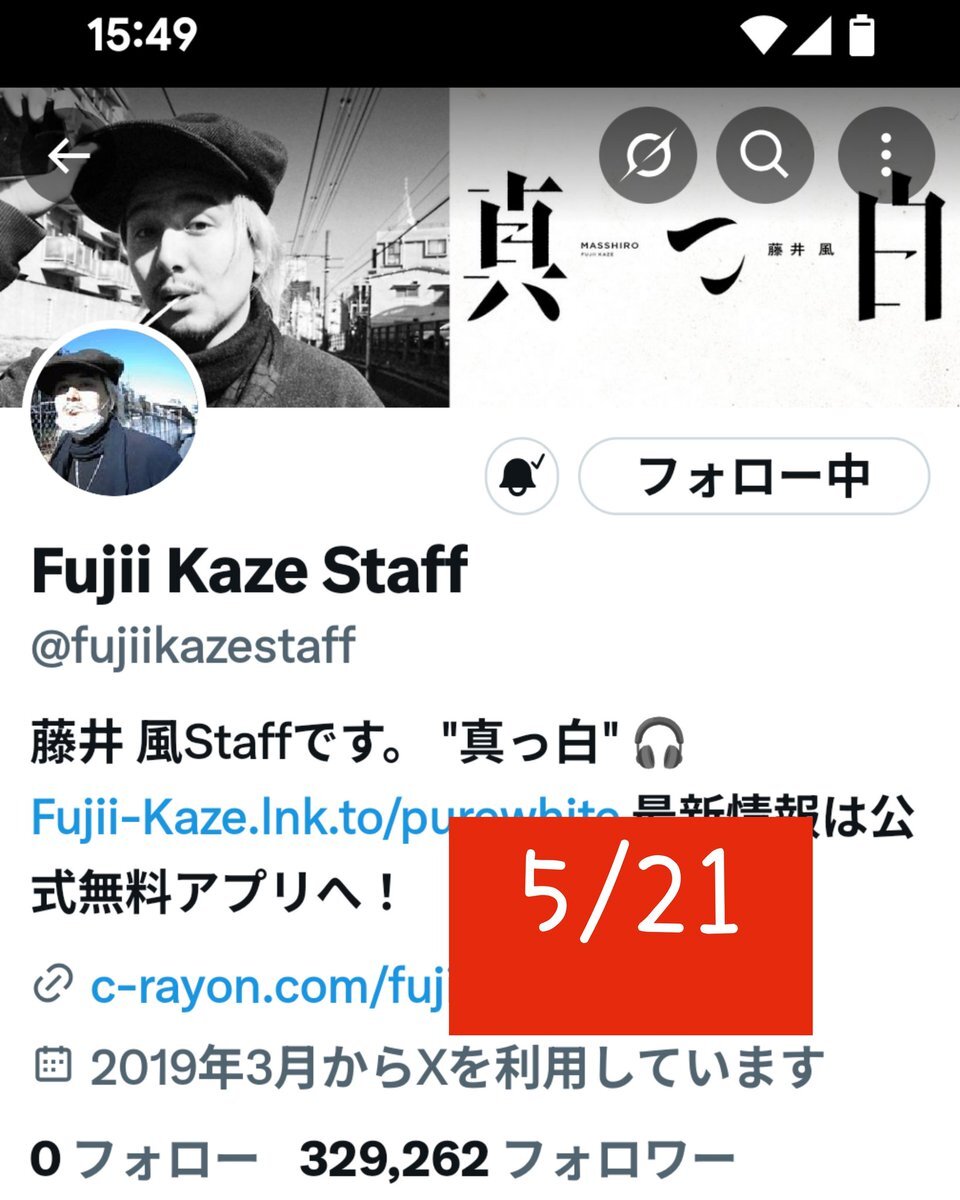Tap the search magnifier icon
The height and width of the screenshot is (1200, 960).
(x=765, y=156)
